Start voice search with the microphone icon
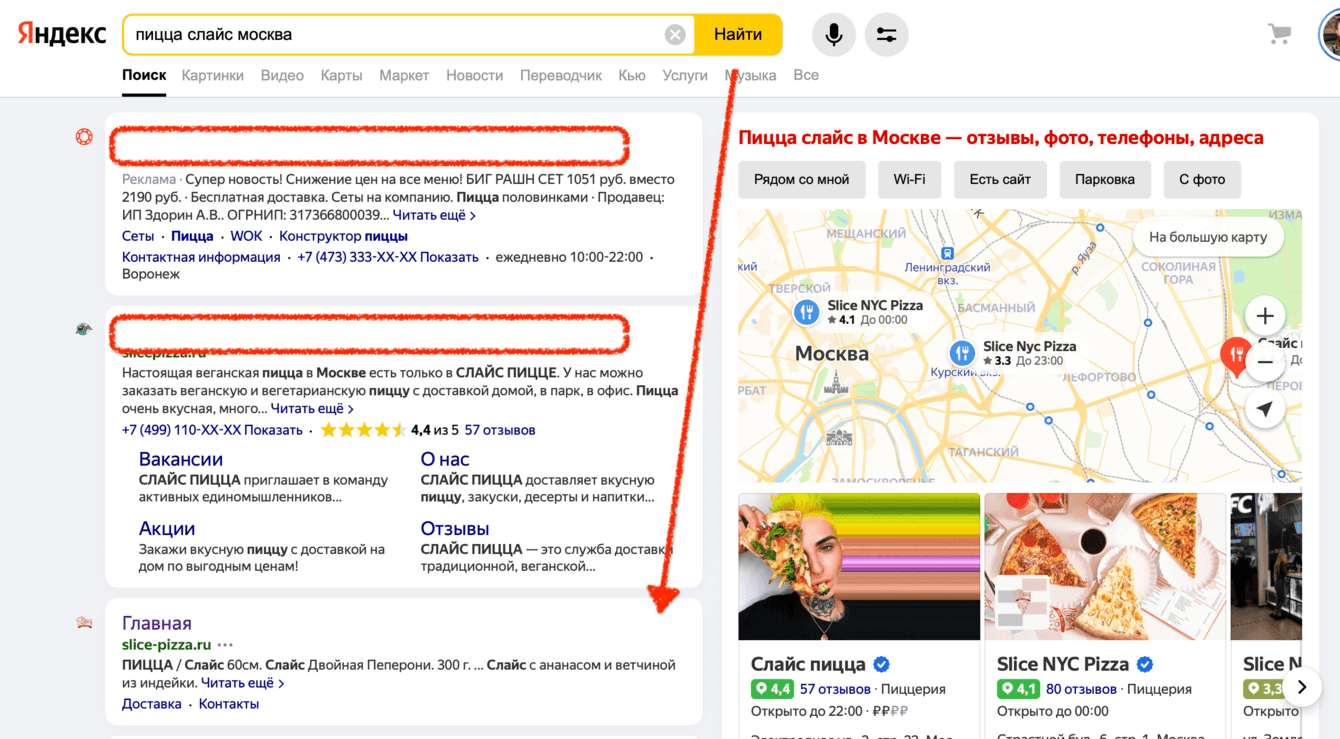The width and height of the screenshot is (1340, 739). [x=833, y=35]
